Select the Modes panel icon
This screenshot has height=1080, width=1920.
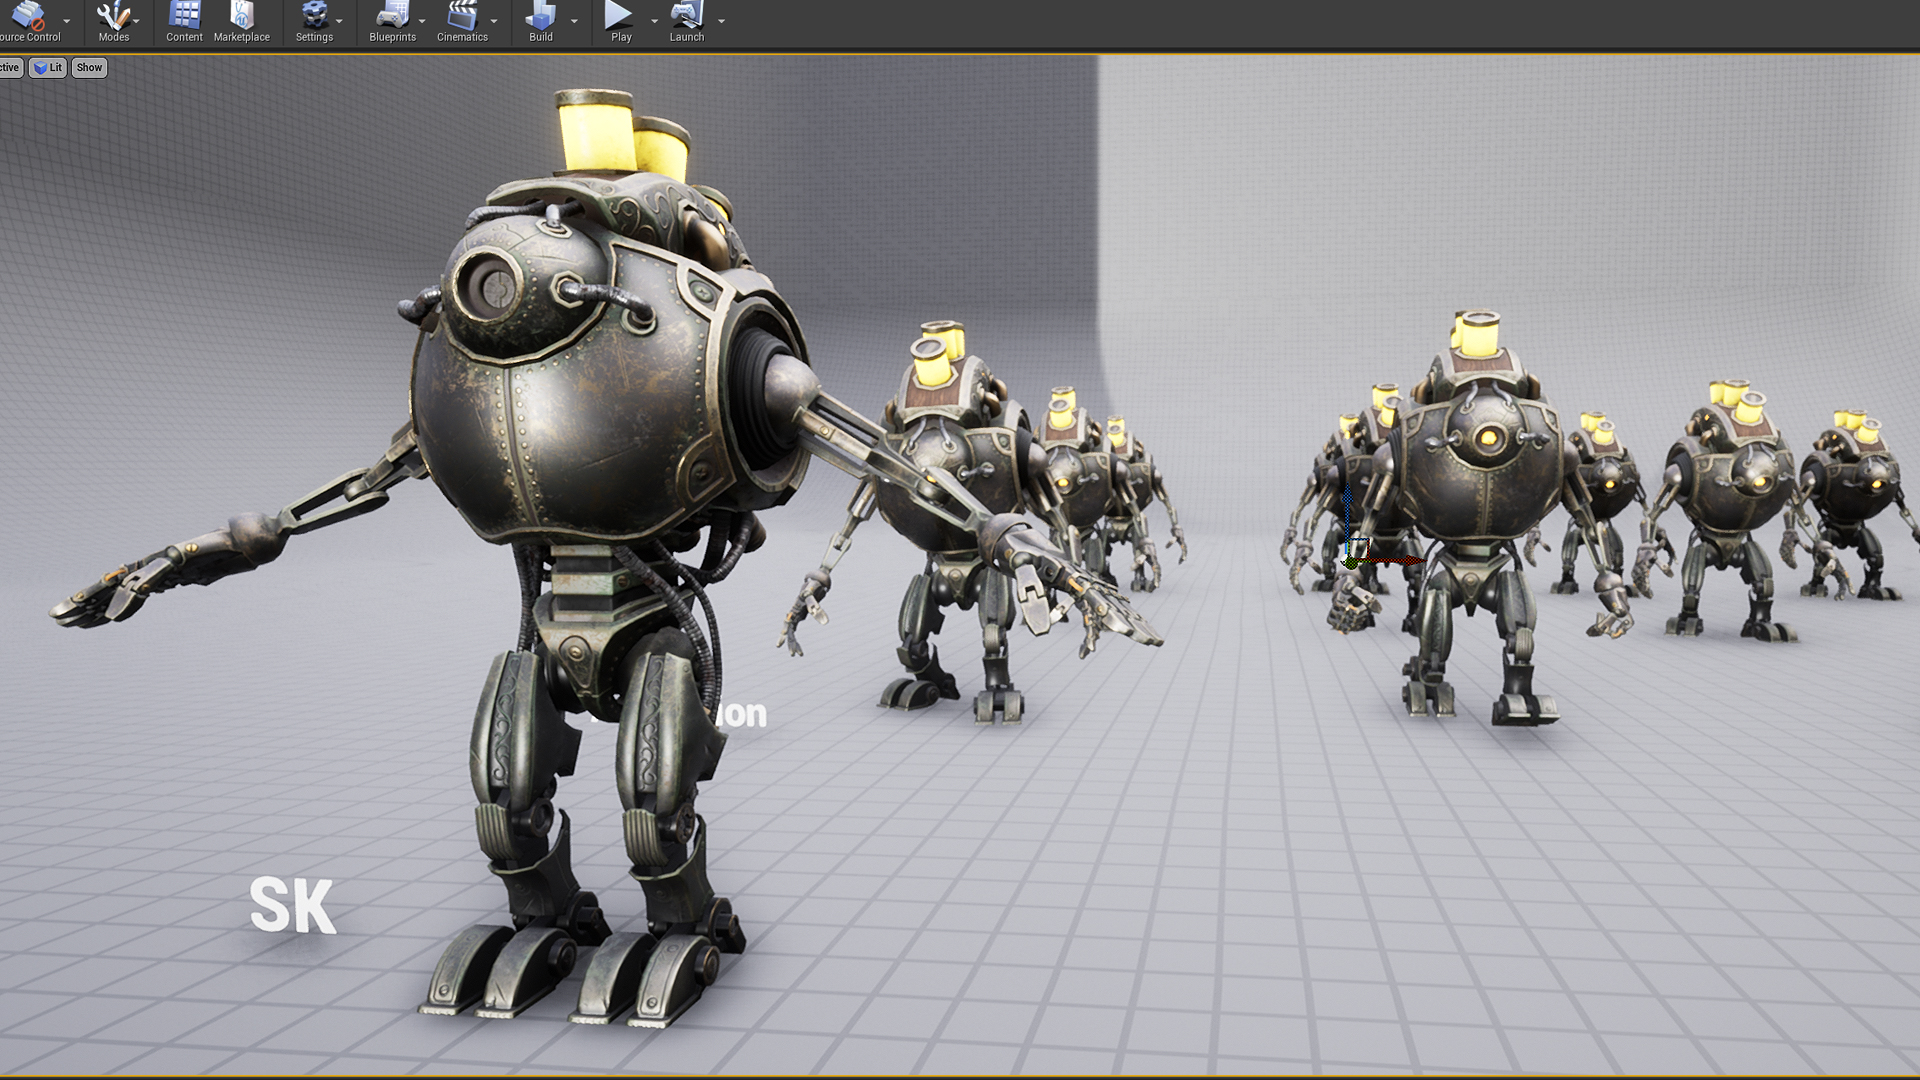click(x=112, y=18)
